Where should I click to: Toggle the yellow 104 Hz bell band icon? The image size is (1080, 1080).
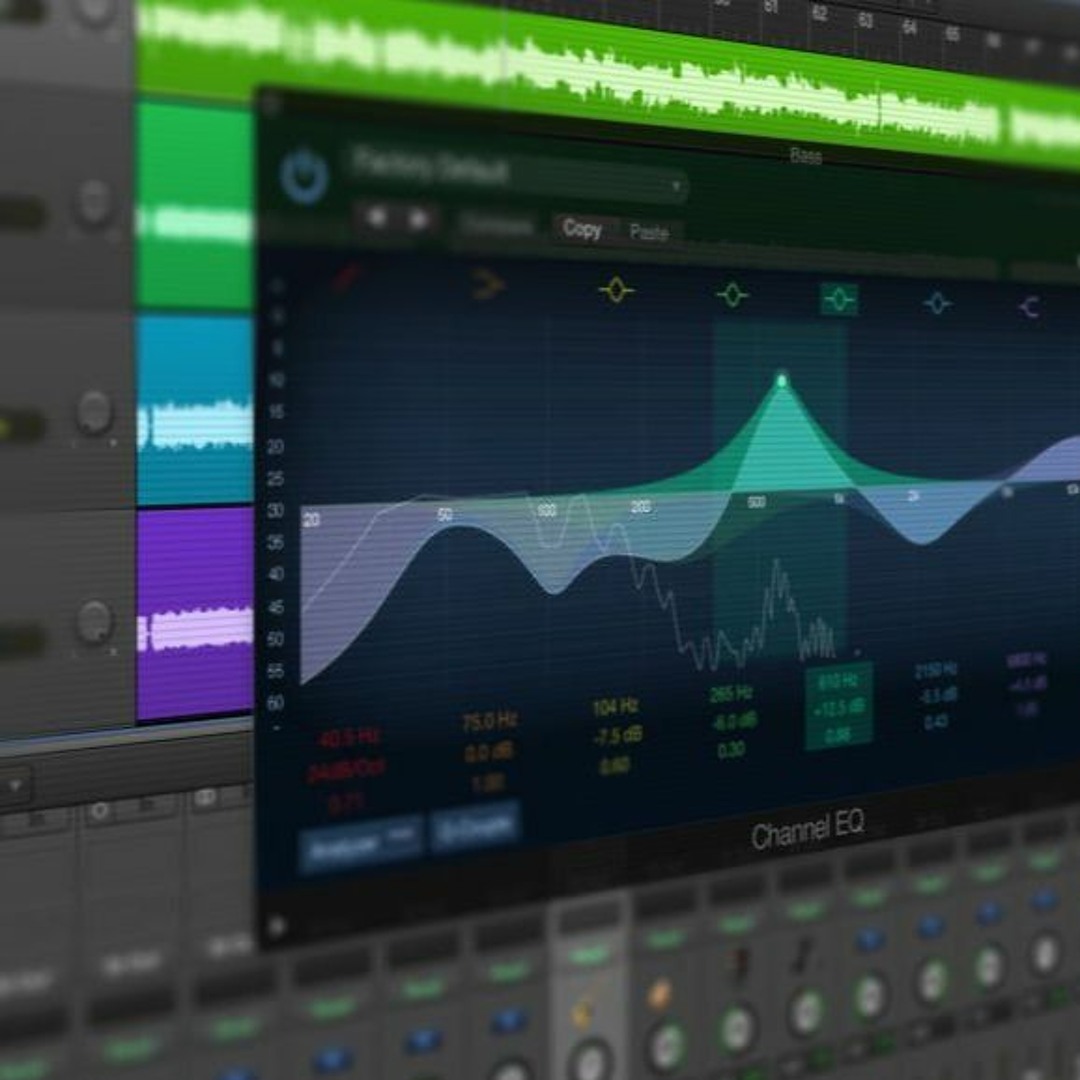point(616,291)
